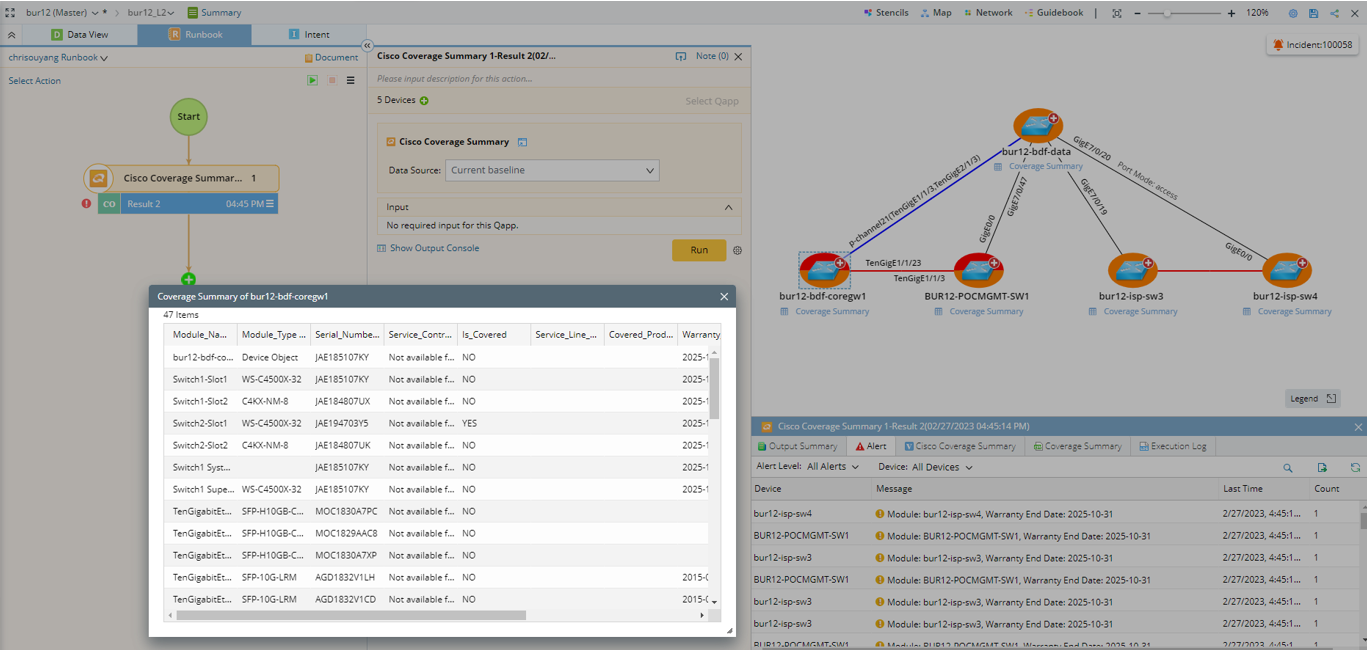This screenshot has height=650, width=1367.
Task: Open the Summary link
Action: coord(214,13)
